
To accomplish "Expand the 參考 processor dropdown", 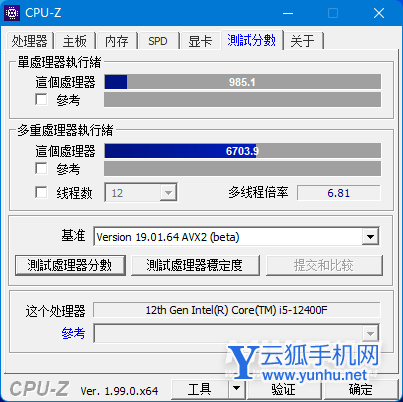I will (x=370, y=333).
